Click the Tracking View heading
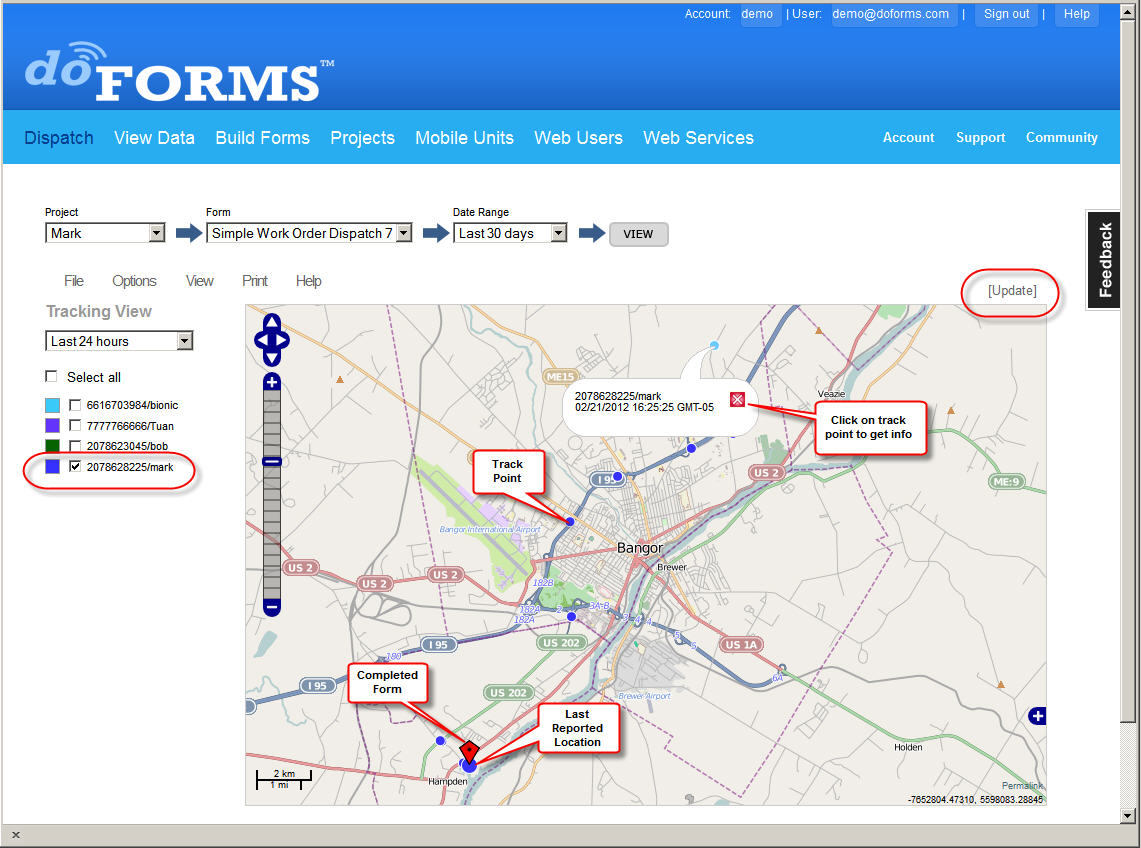This screenshot has width=1141, height=848. tap(99, 312)
